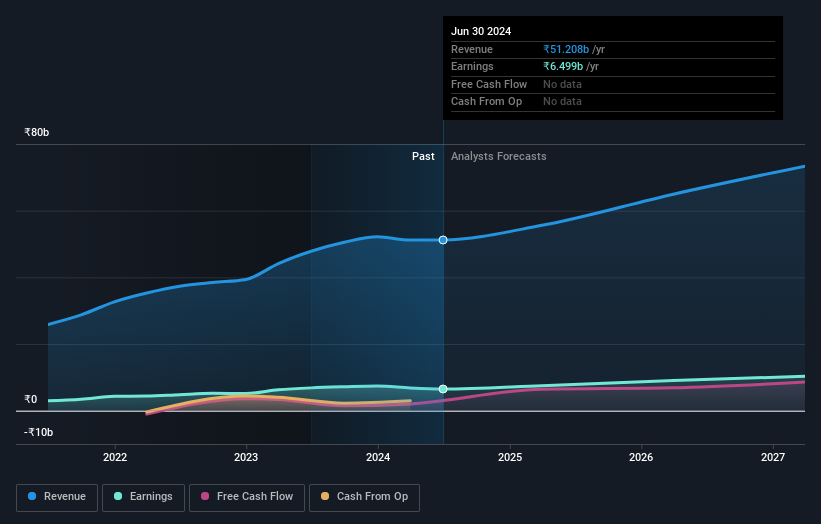821x524 pixels.
Task: Toggle the Earnings legend series
Action: [x=143, y=497]
